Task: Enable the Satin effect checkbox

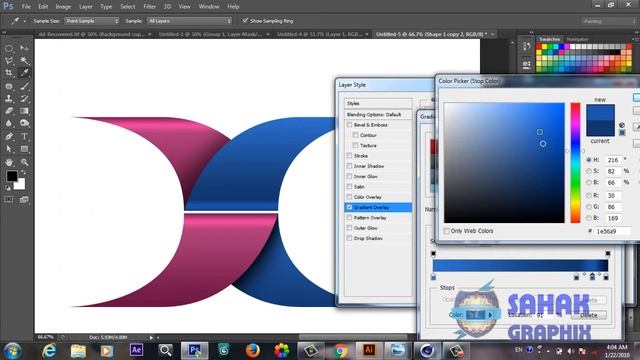Action: tap(349, 187)
